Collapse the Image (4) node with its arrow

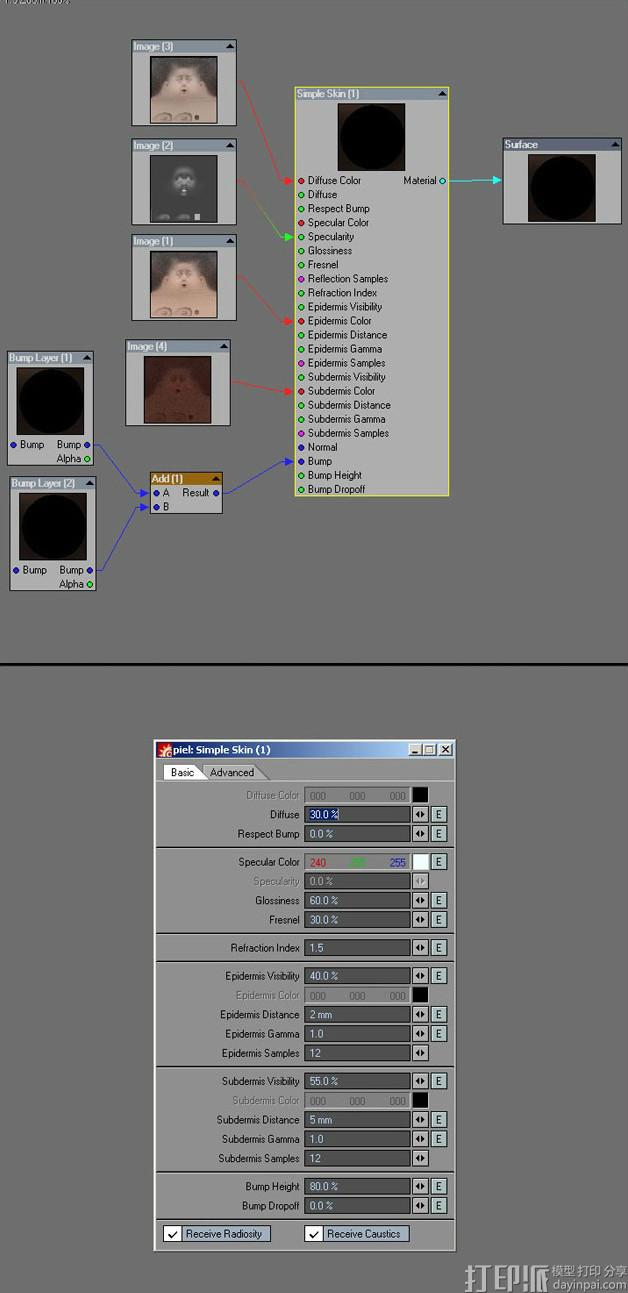coord(222,346)
